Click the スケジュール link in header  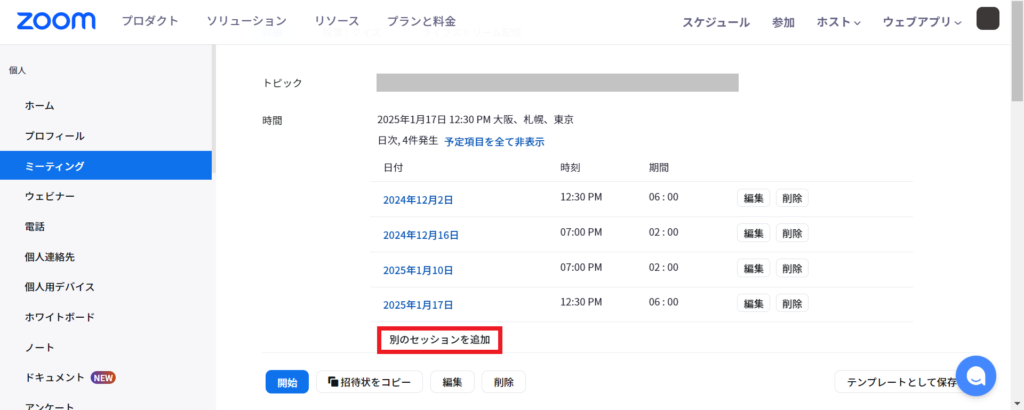point(716,22)
